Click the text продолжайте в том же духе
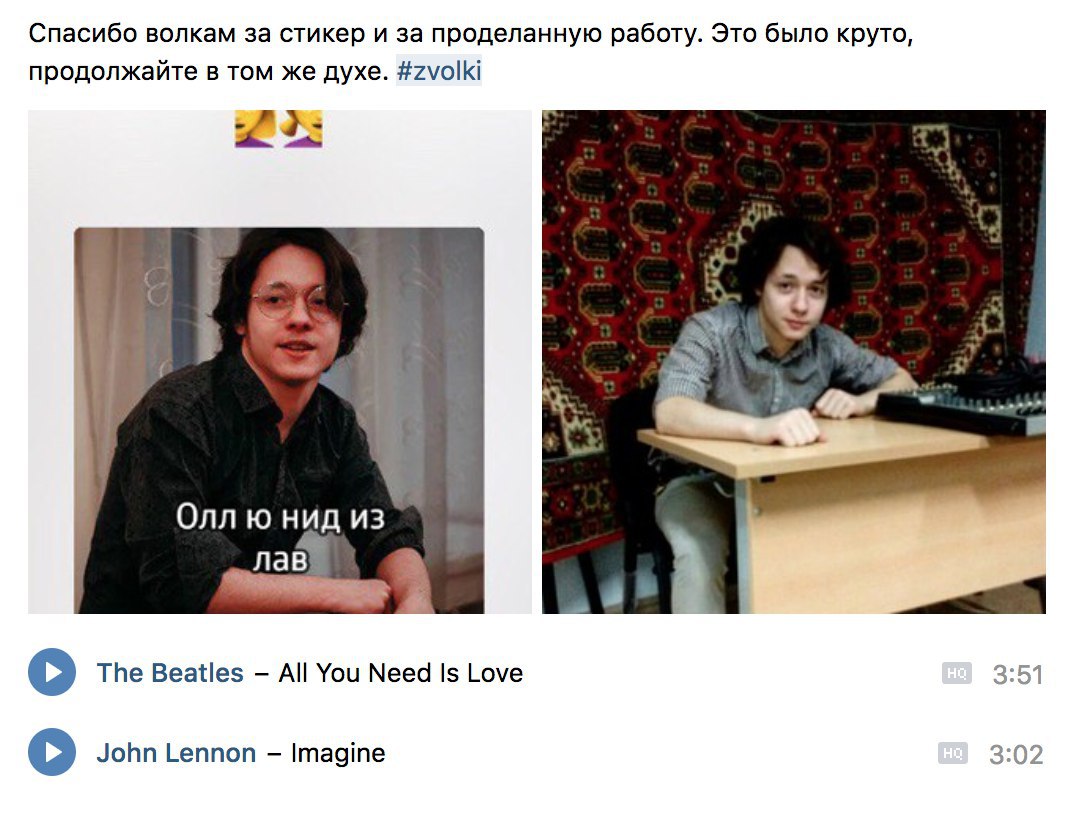This screenshot has height=822, width=1080. tap(209, 71)
